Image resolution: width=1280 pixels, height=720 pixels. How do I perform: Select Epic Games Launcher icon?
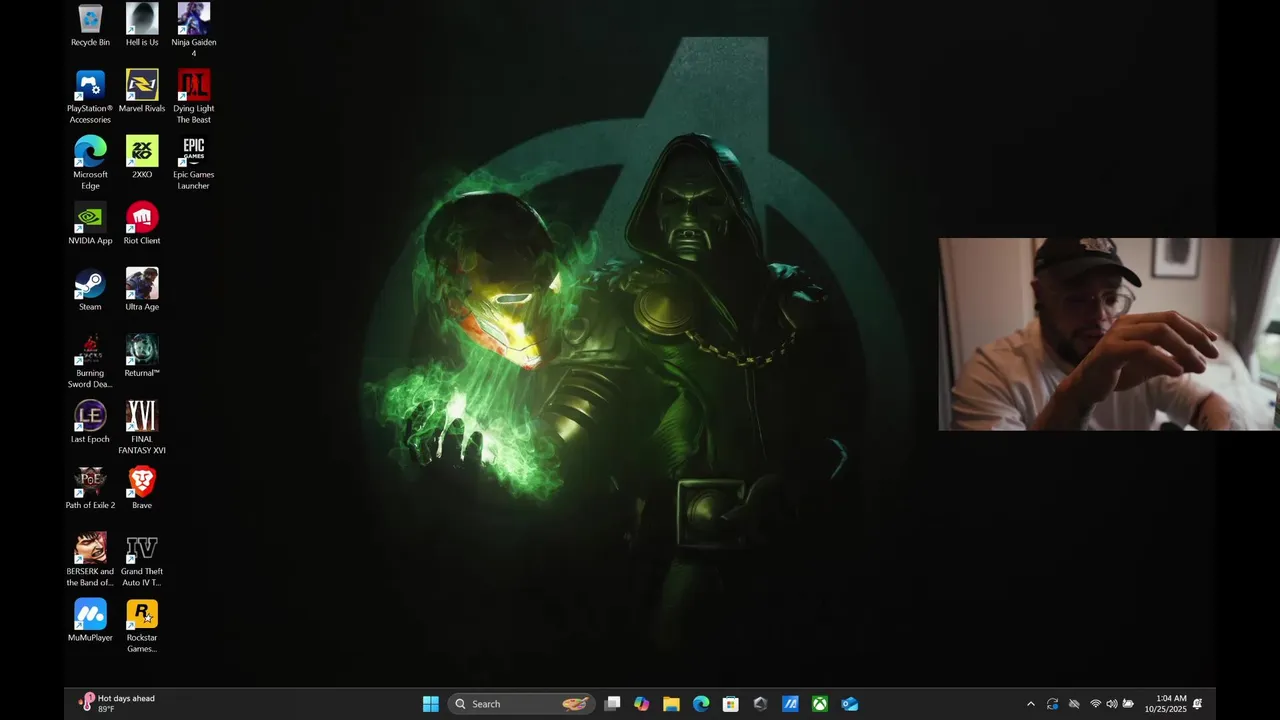point(194,162)
